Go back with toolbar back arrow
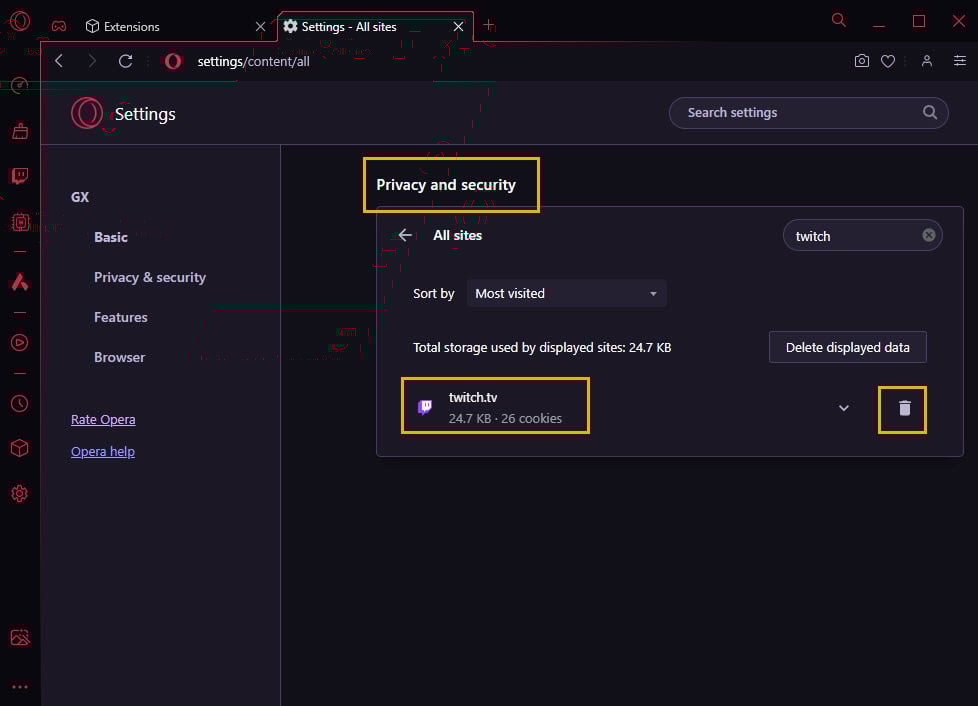Screen dimensions: 978x706 [59, 61]
